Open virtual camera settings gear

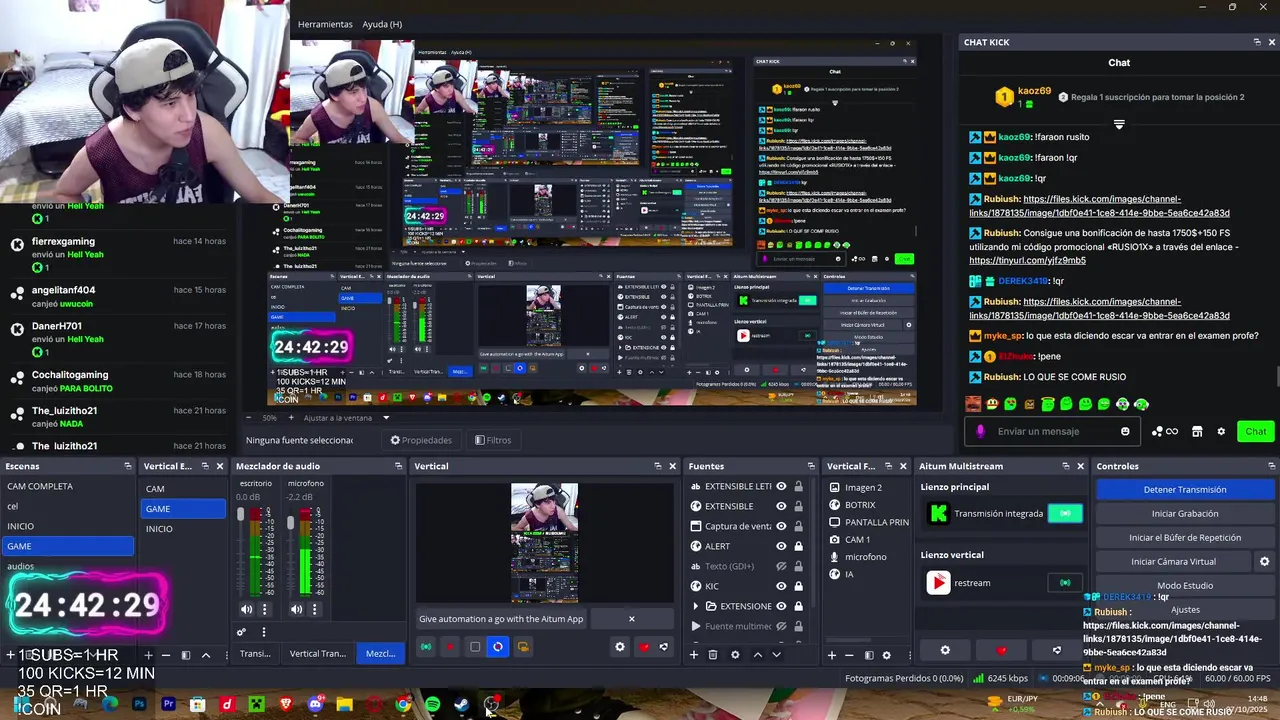(1264, 562)
